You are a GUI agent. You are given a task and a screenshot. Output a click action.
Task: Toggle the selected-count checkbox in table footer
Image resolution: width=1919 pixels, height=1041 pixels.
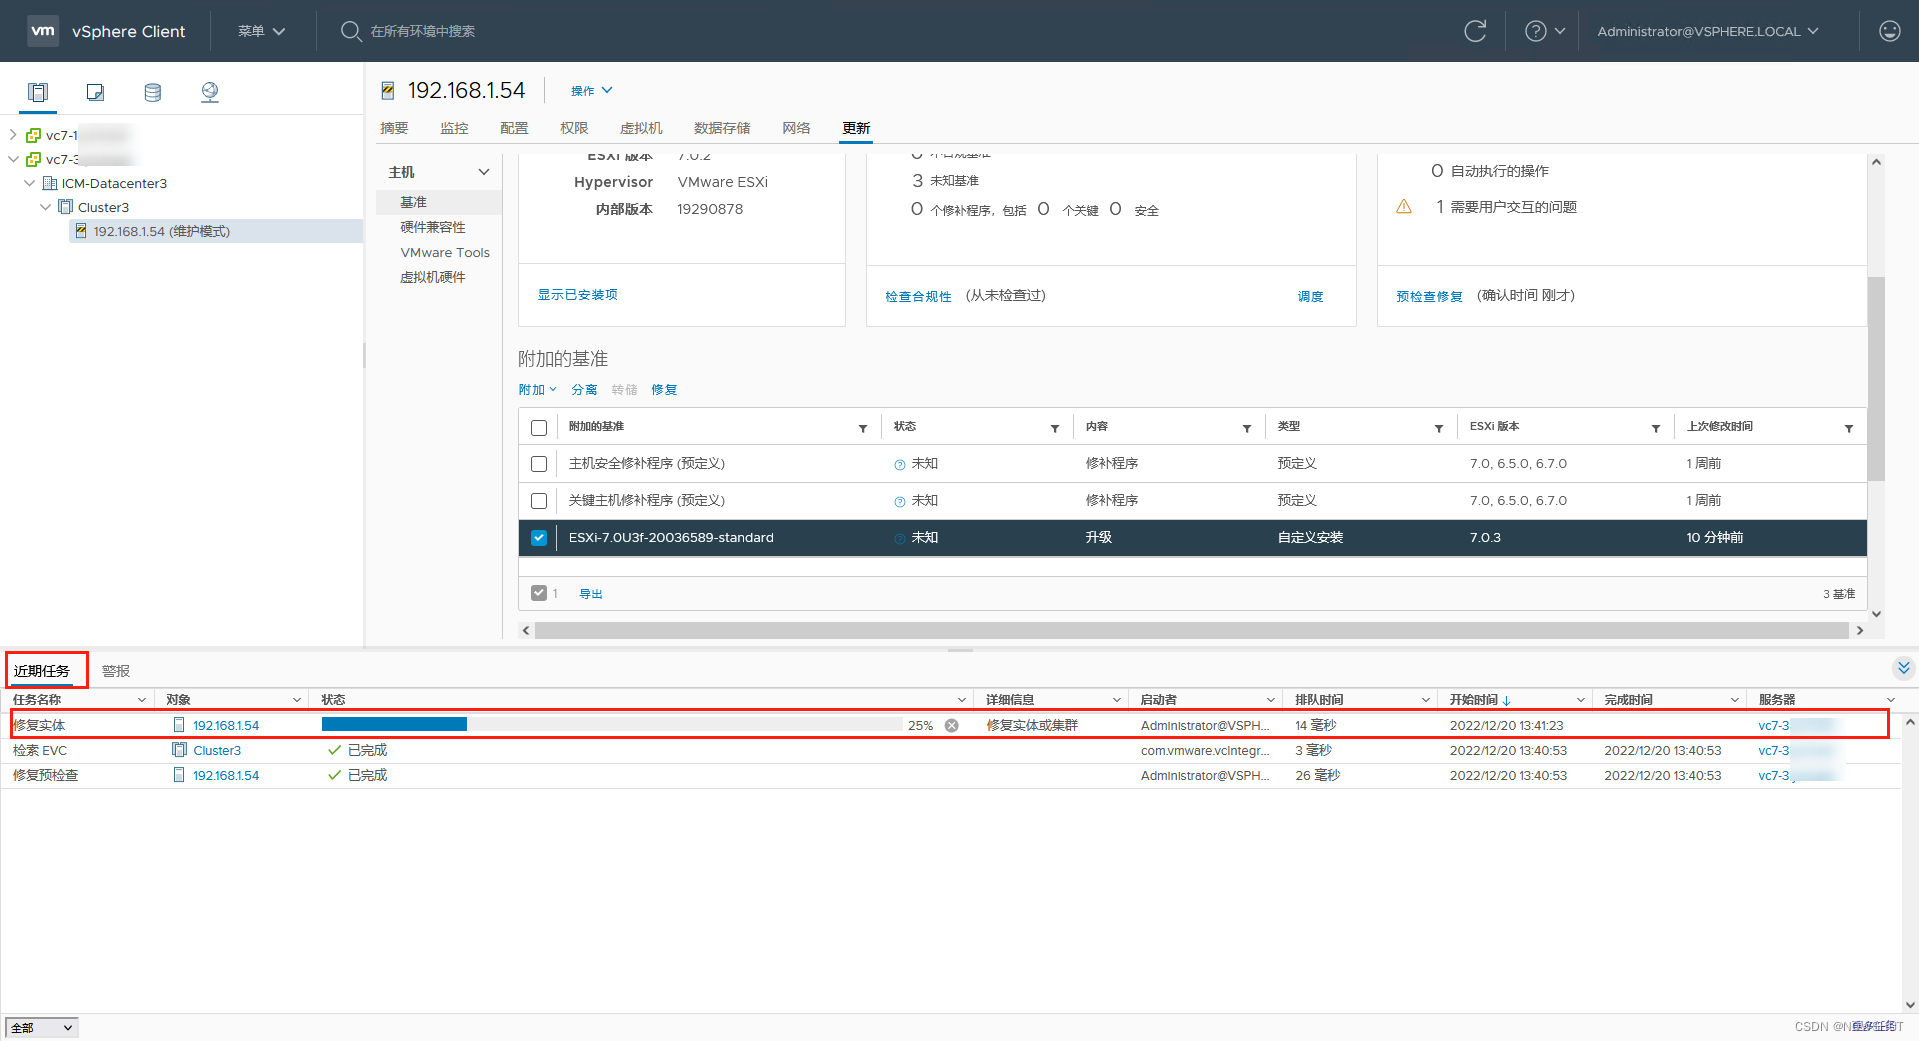click(539, 593)
